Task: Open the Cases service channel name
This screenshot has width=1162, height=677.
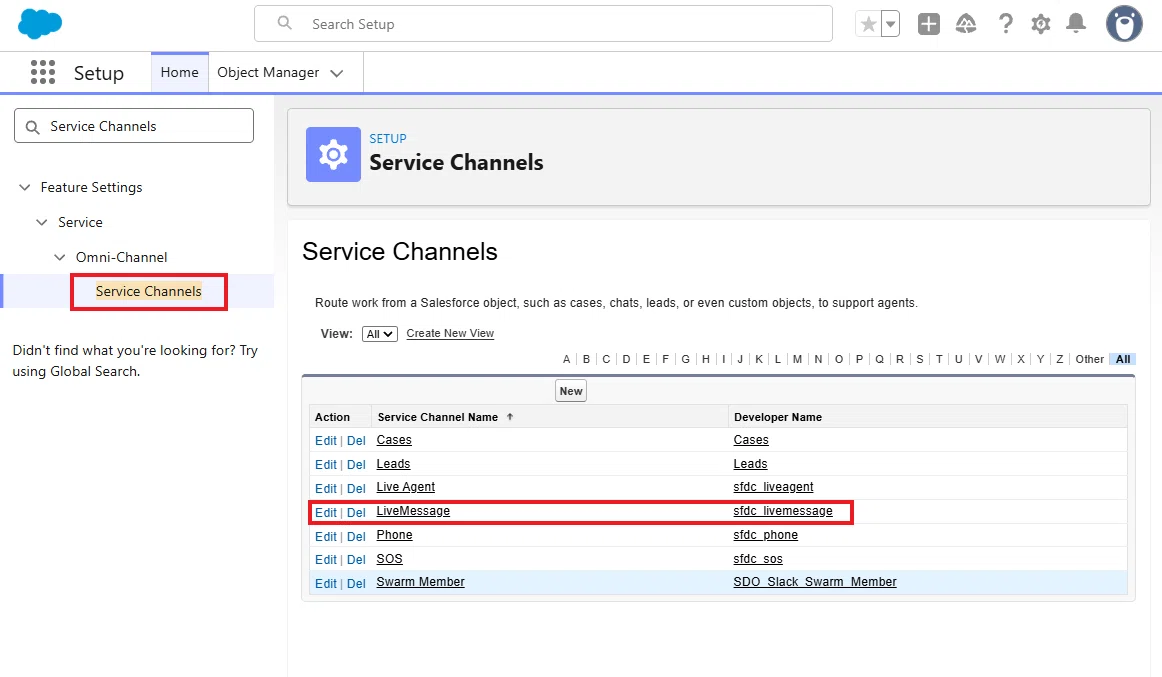Action: [x=394, y=440]
